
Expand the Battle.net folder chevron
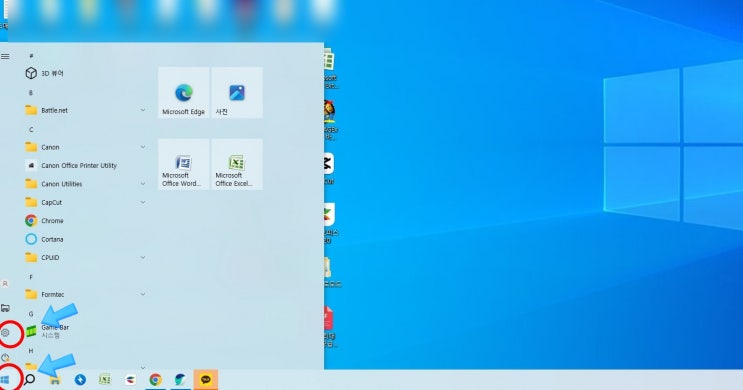143,110
